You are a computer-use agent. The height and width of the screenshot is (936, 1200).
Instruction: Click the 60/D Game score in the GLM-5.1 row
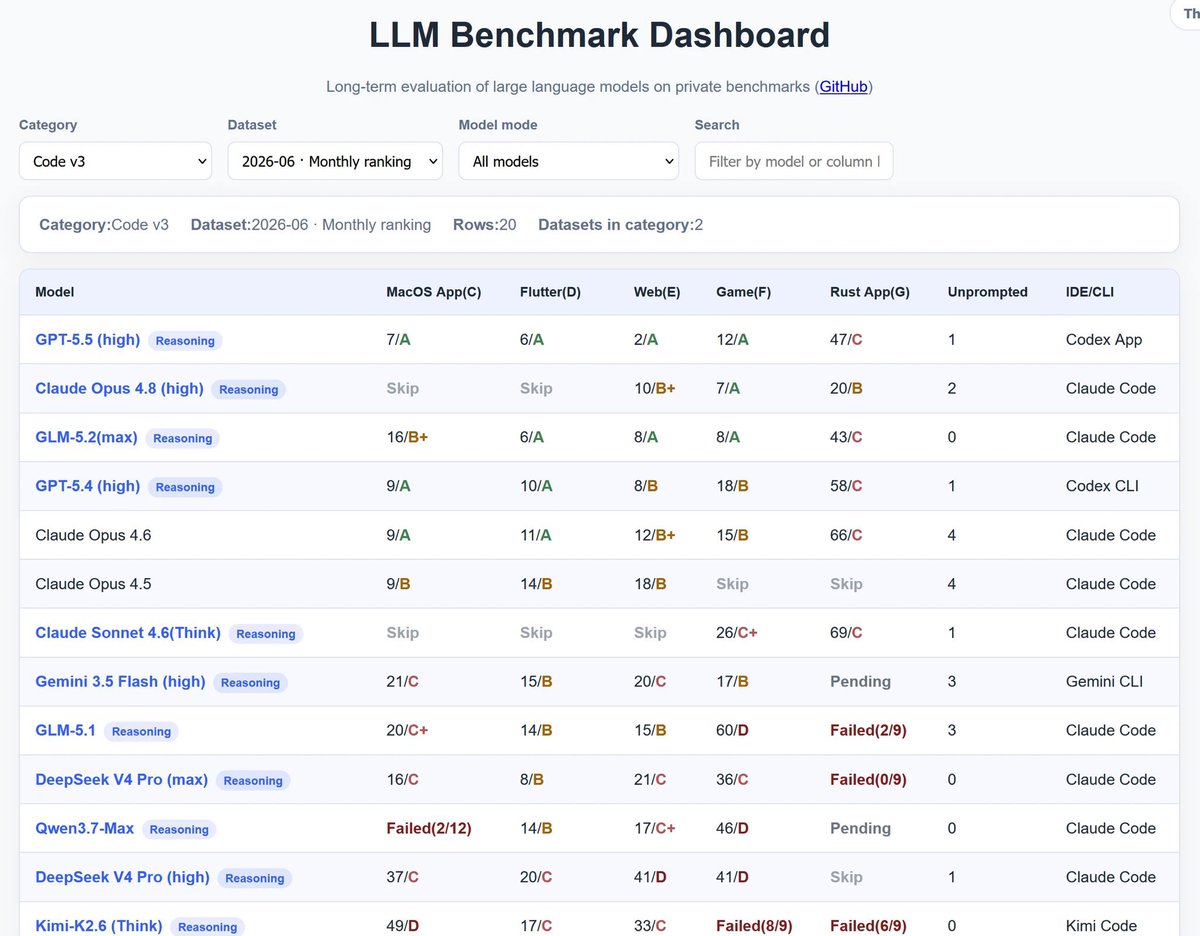click(732, 731)
